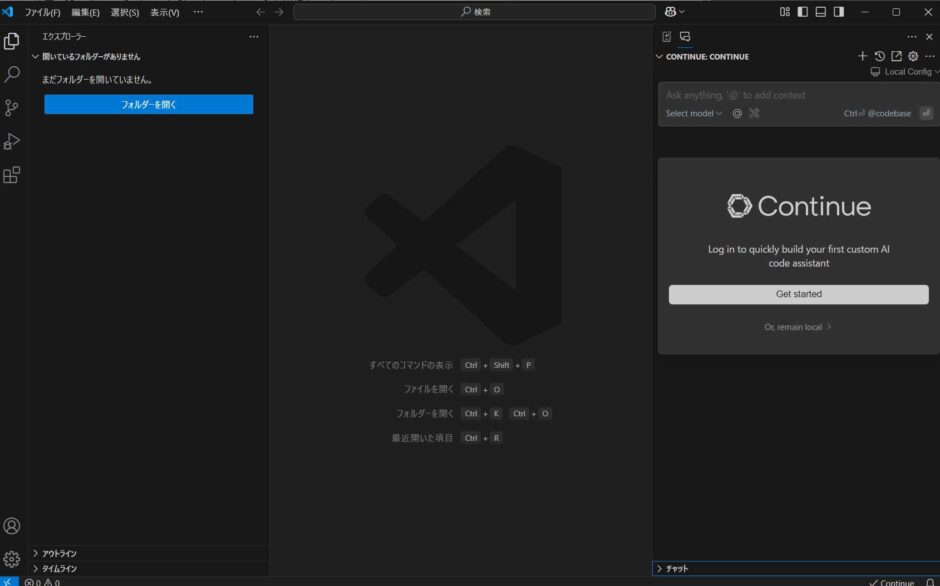View Continue session history via the clock icon
Screen dimensions: 940x586
pos(880,56)
